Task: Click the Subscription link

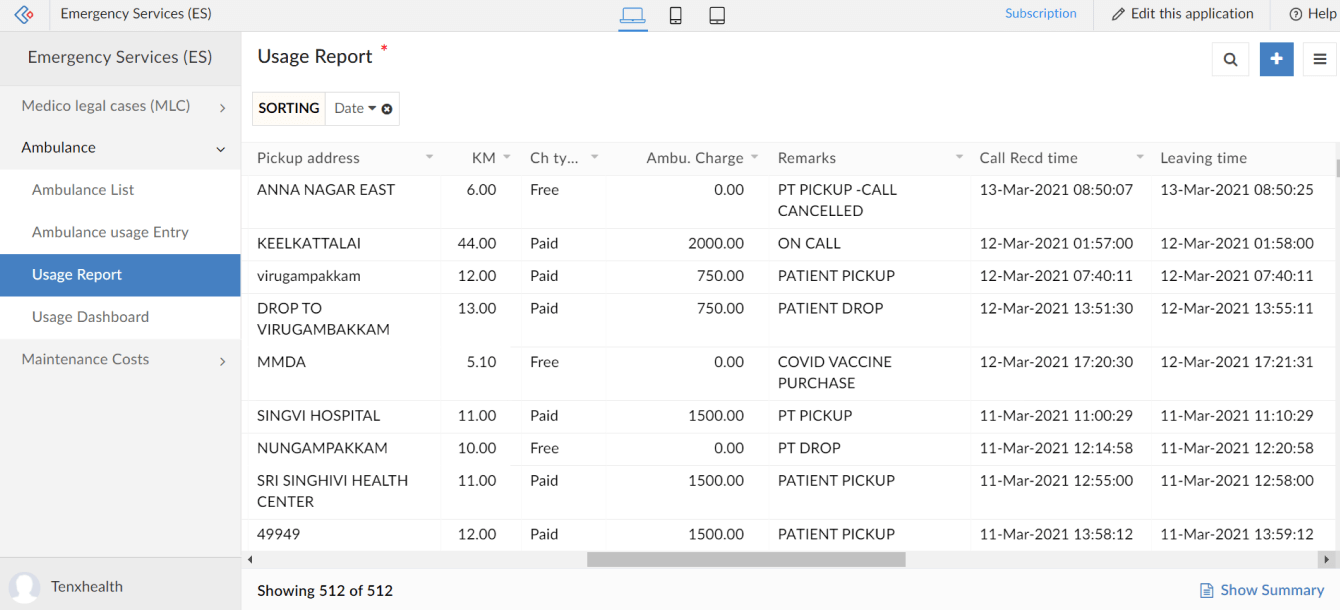Action: point(1040,14)
